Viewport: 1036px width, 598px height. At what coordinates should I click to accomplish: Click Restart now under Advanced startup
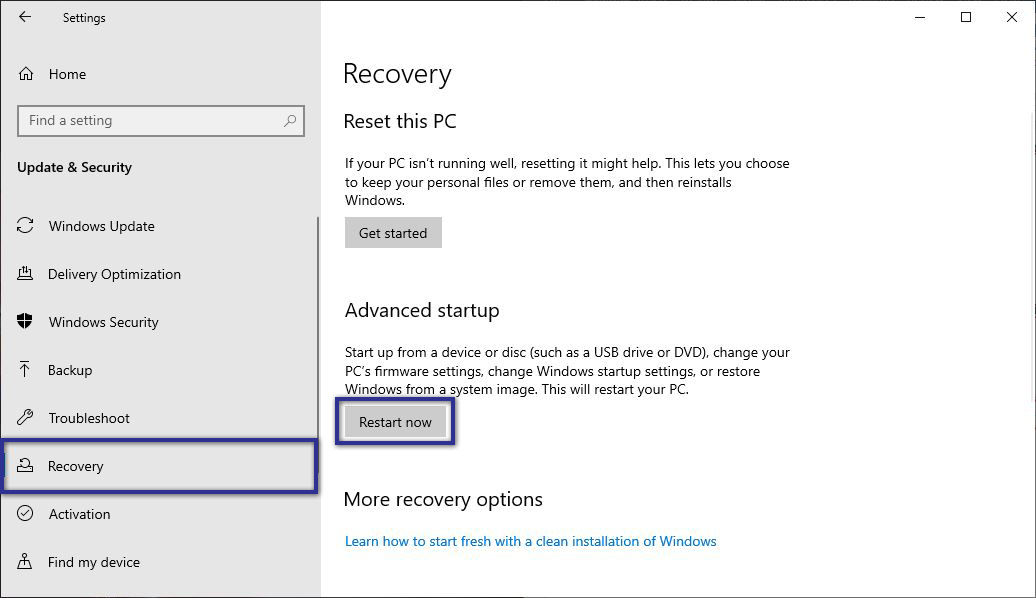(394, 421)
